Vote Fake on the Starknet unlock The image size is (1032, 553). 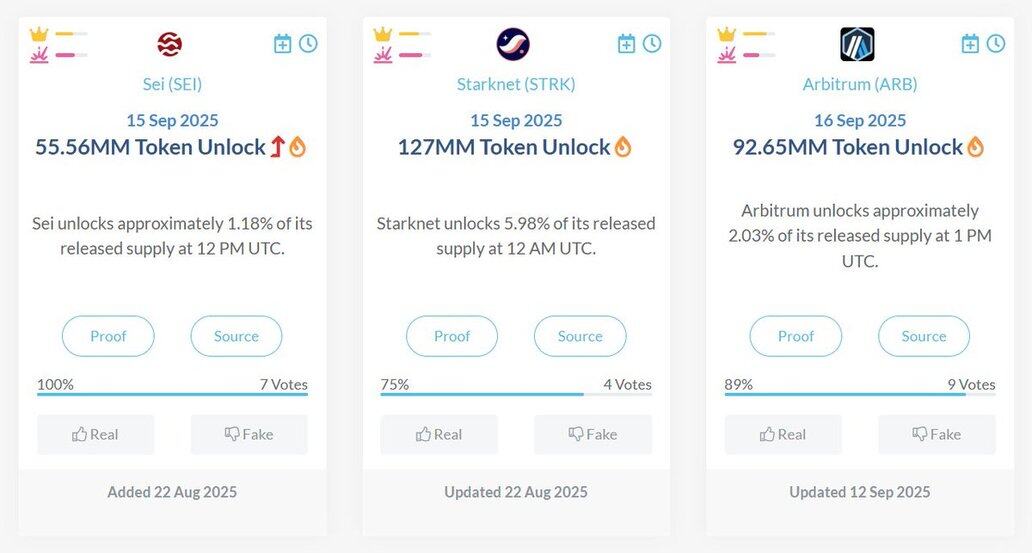[x=592, y=434]
